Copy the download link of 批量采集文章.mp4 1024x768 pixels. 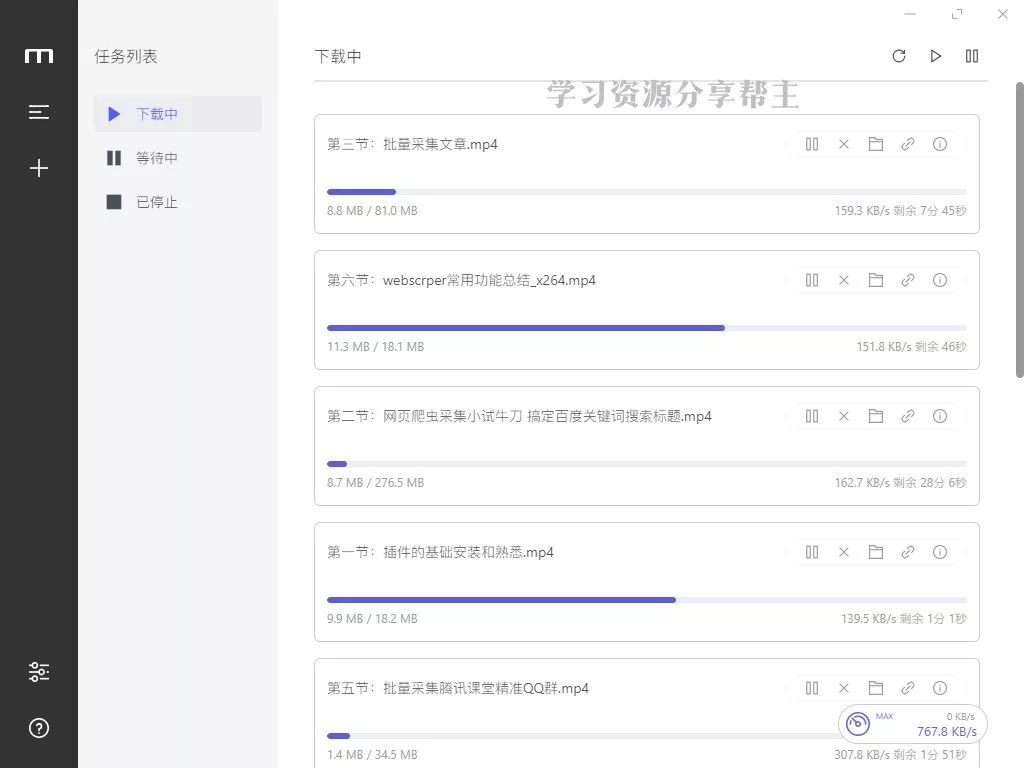(908, 144)
